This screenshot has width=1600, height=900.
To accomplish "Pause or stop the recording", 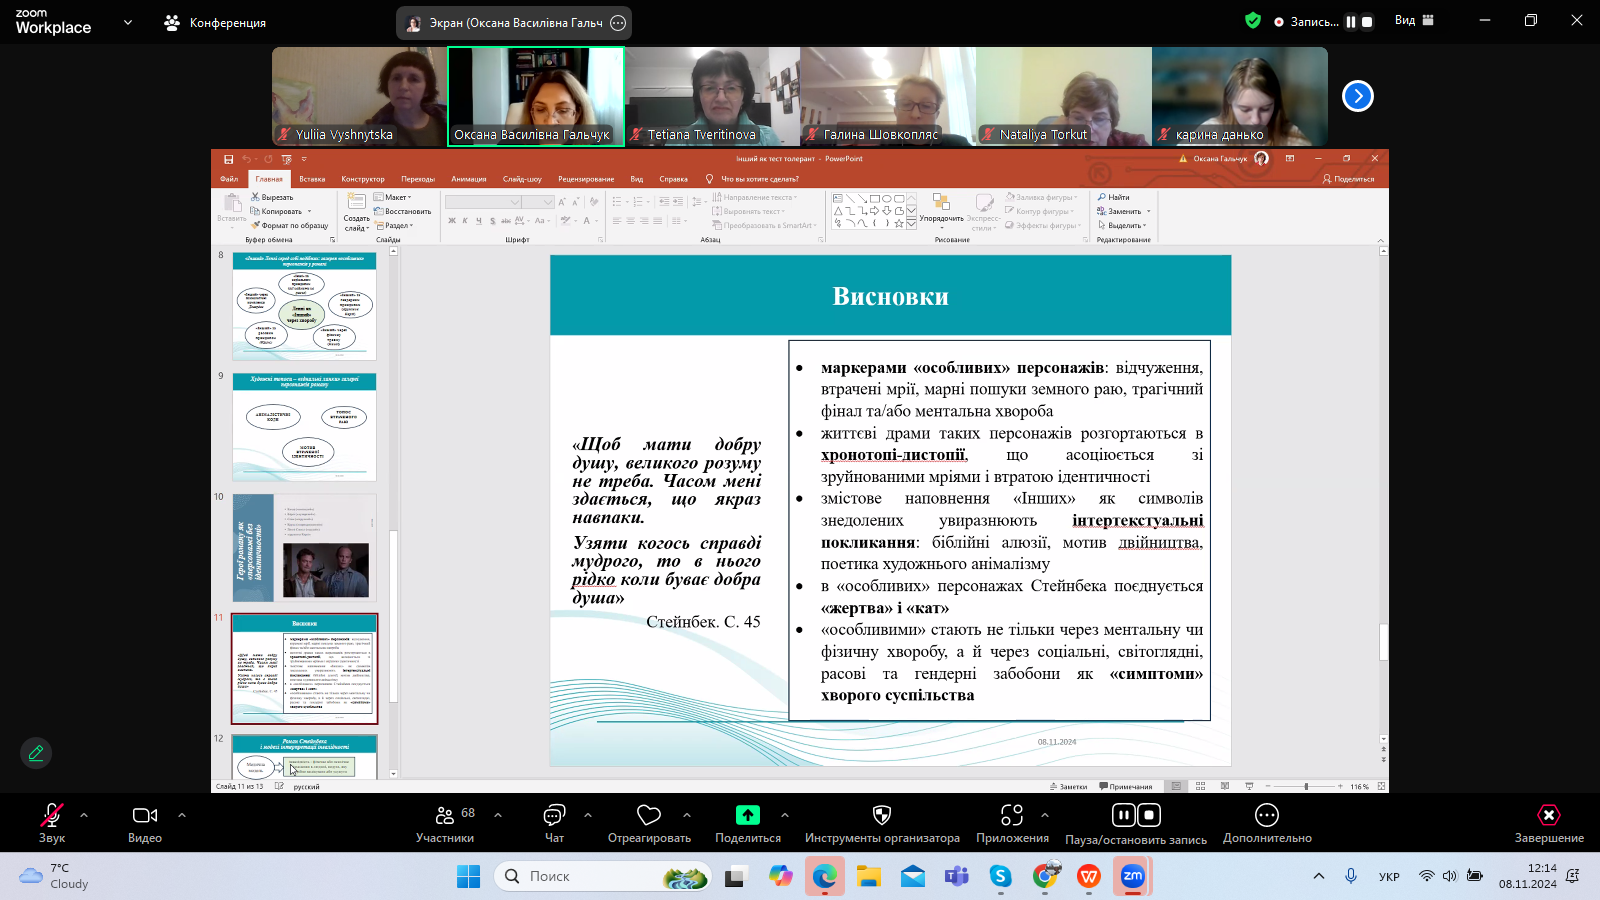I will point(1135,816).
